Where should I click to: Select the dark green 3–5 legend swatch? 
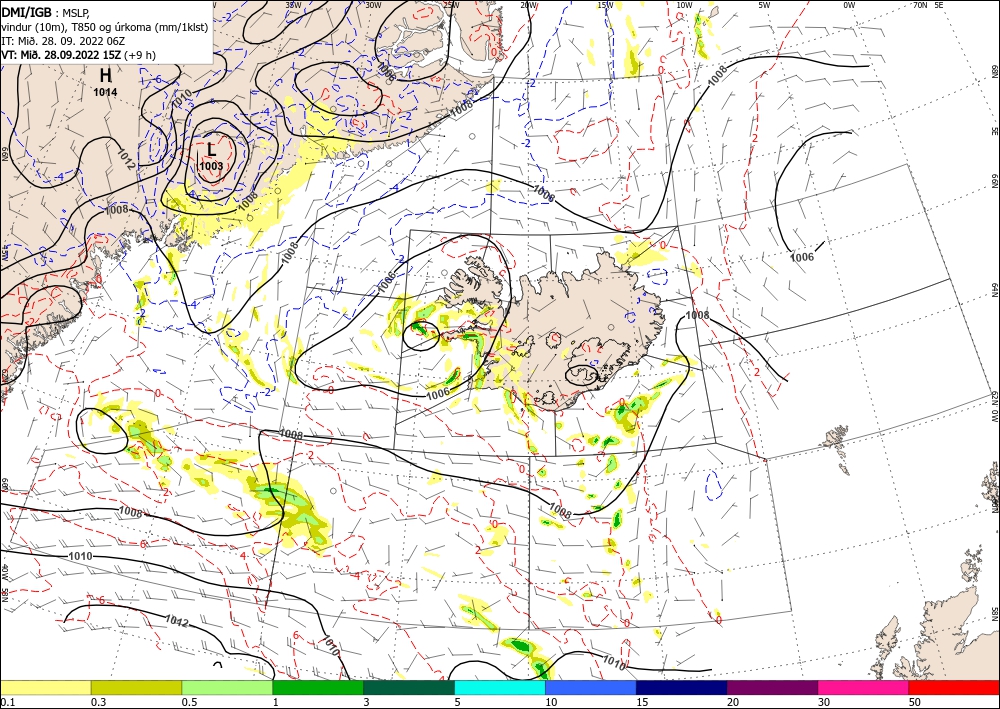coord(409,687)
